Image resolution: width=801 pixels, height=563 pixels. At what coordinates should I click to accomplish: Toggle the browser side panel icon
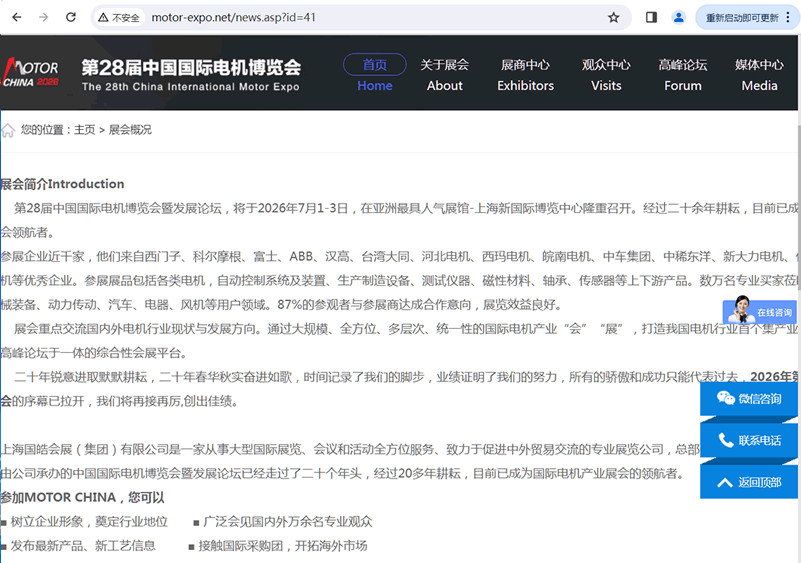click(x=651, y=17)
